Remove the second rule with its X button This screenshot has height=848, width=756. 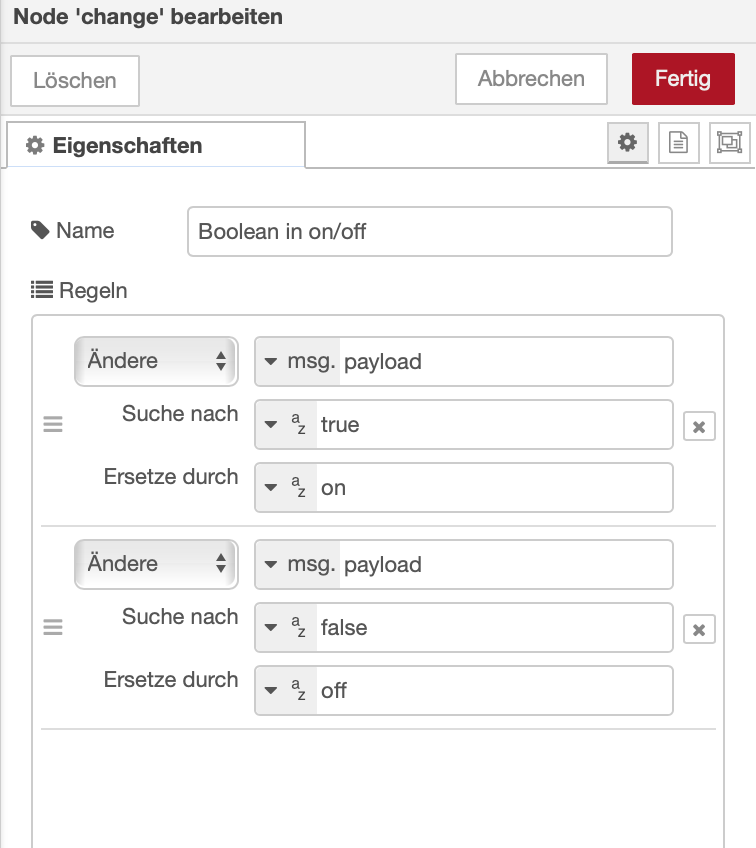point(699,630)
